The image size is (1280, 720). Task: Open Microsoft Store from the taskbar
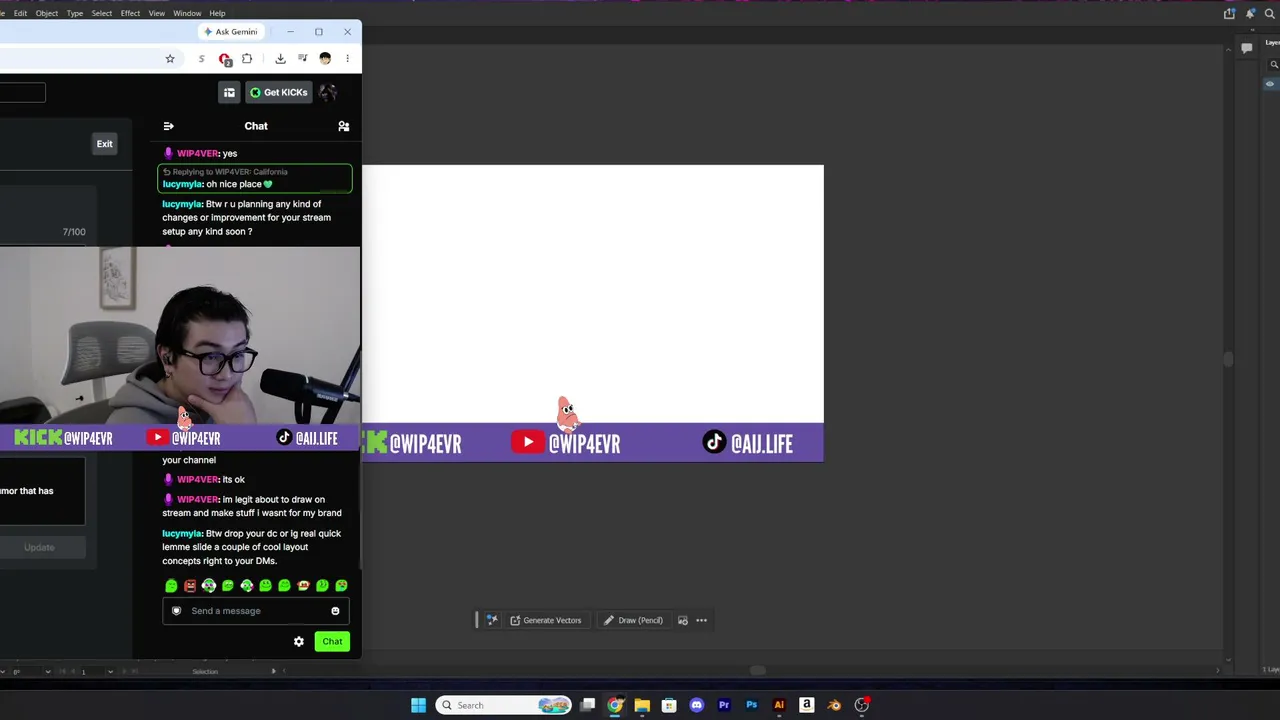click(x=669, y=705)
